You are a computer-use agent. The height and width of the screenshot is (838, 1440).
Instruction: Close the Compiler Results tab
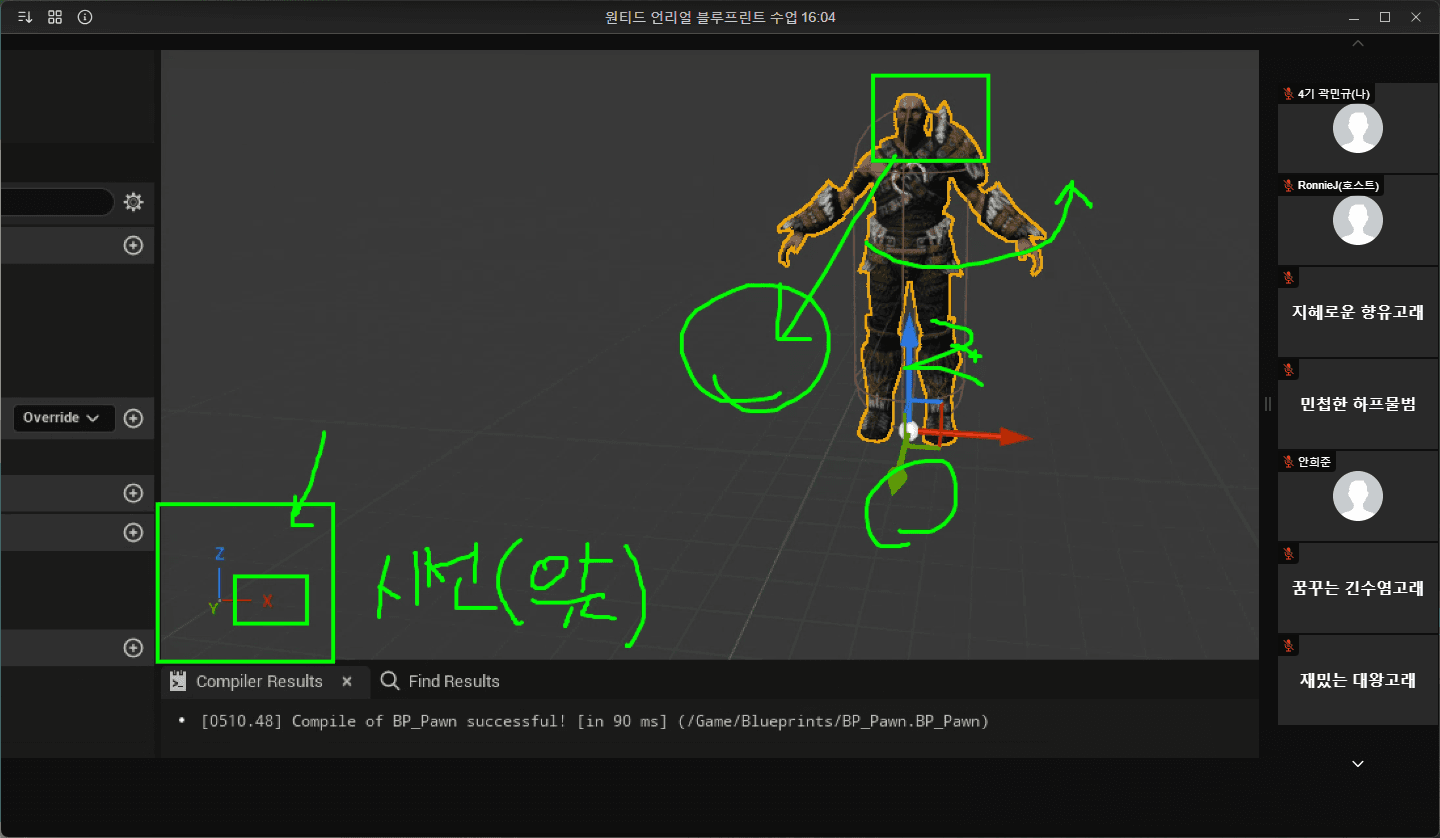[347, 682]
